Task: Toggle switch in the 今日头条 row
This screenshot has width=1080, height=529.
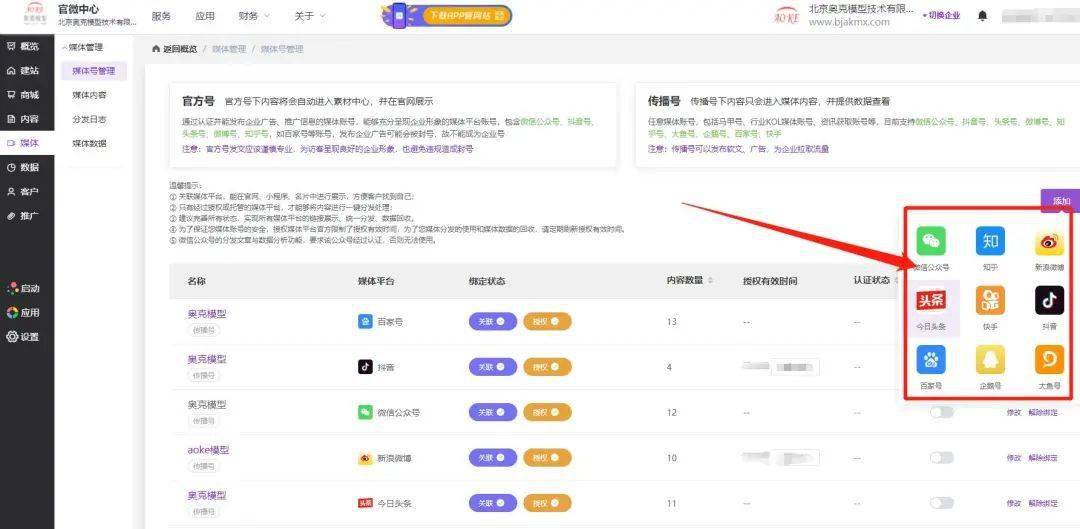Action: coord(941,504)
